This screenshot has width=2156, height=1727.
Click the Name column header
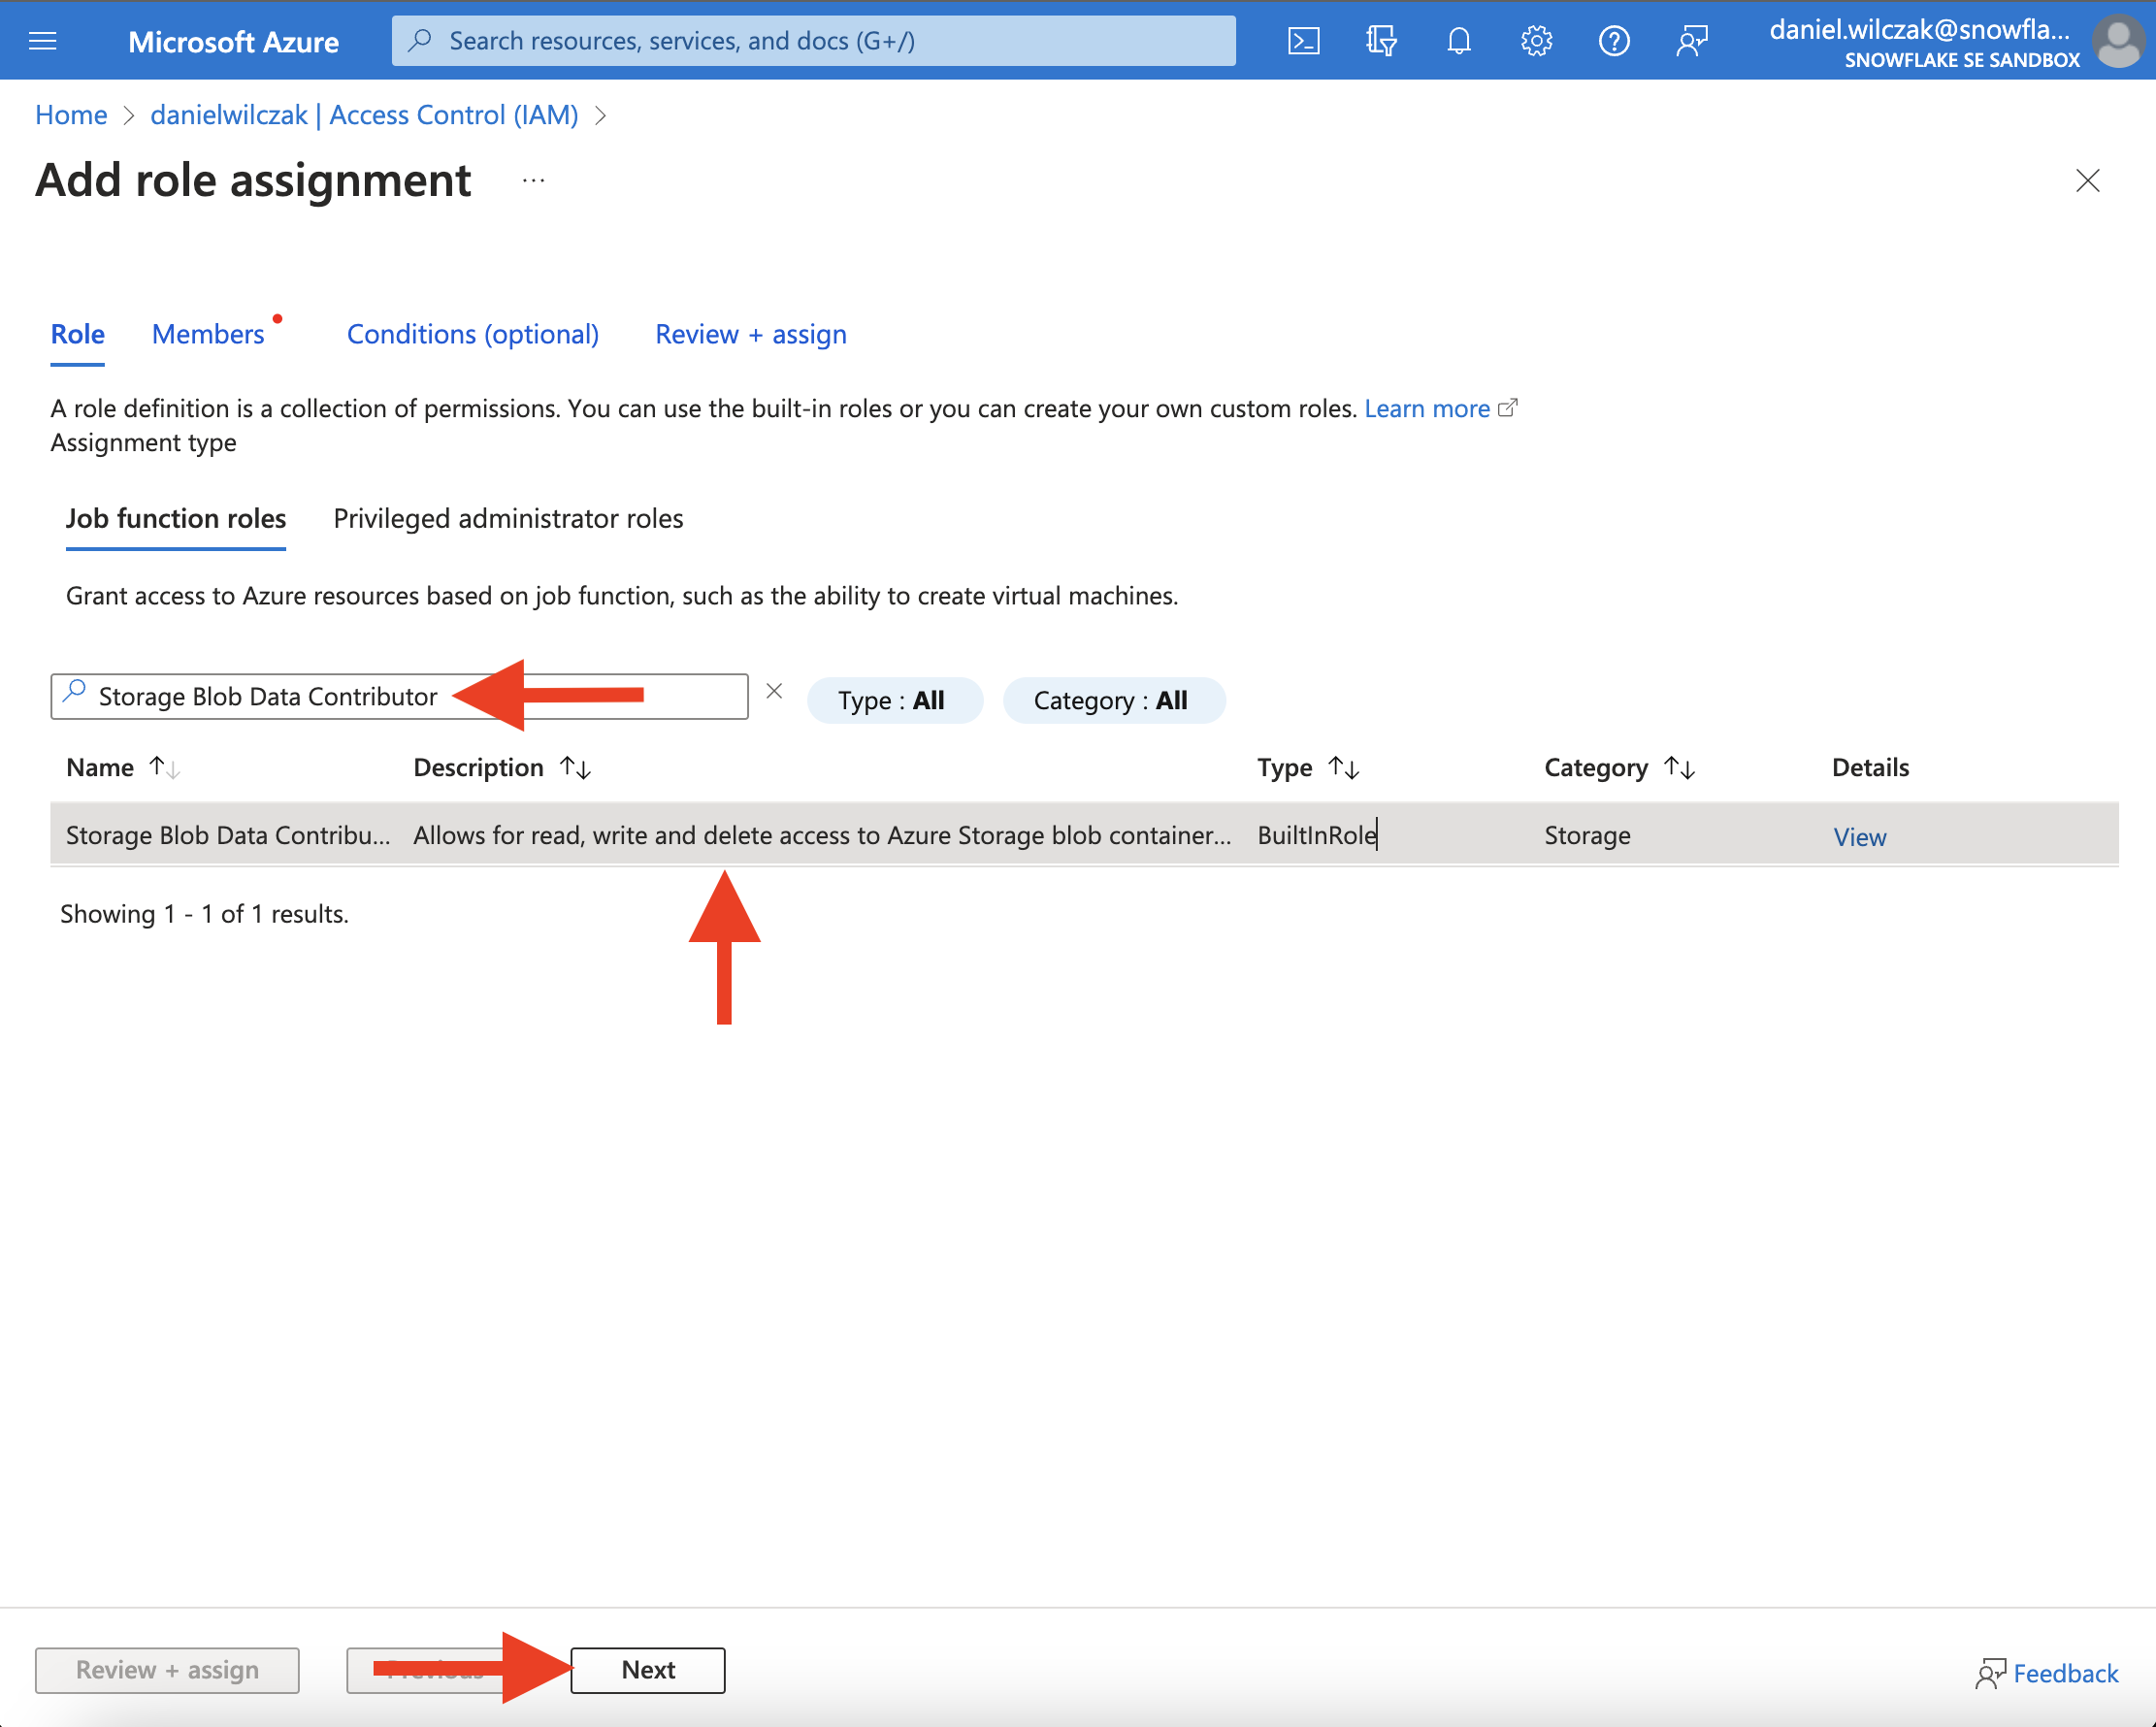100,768
